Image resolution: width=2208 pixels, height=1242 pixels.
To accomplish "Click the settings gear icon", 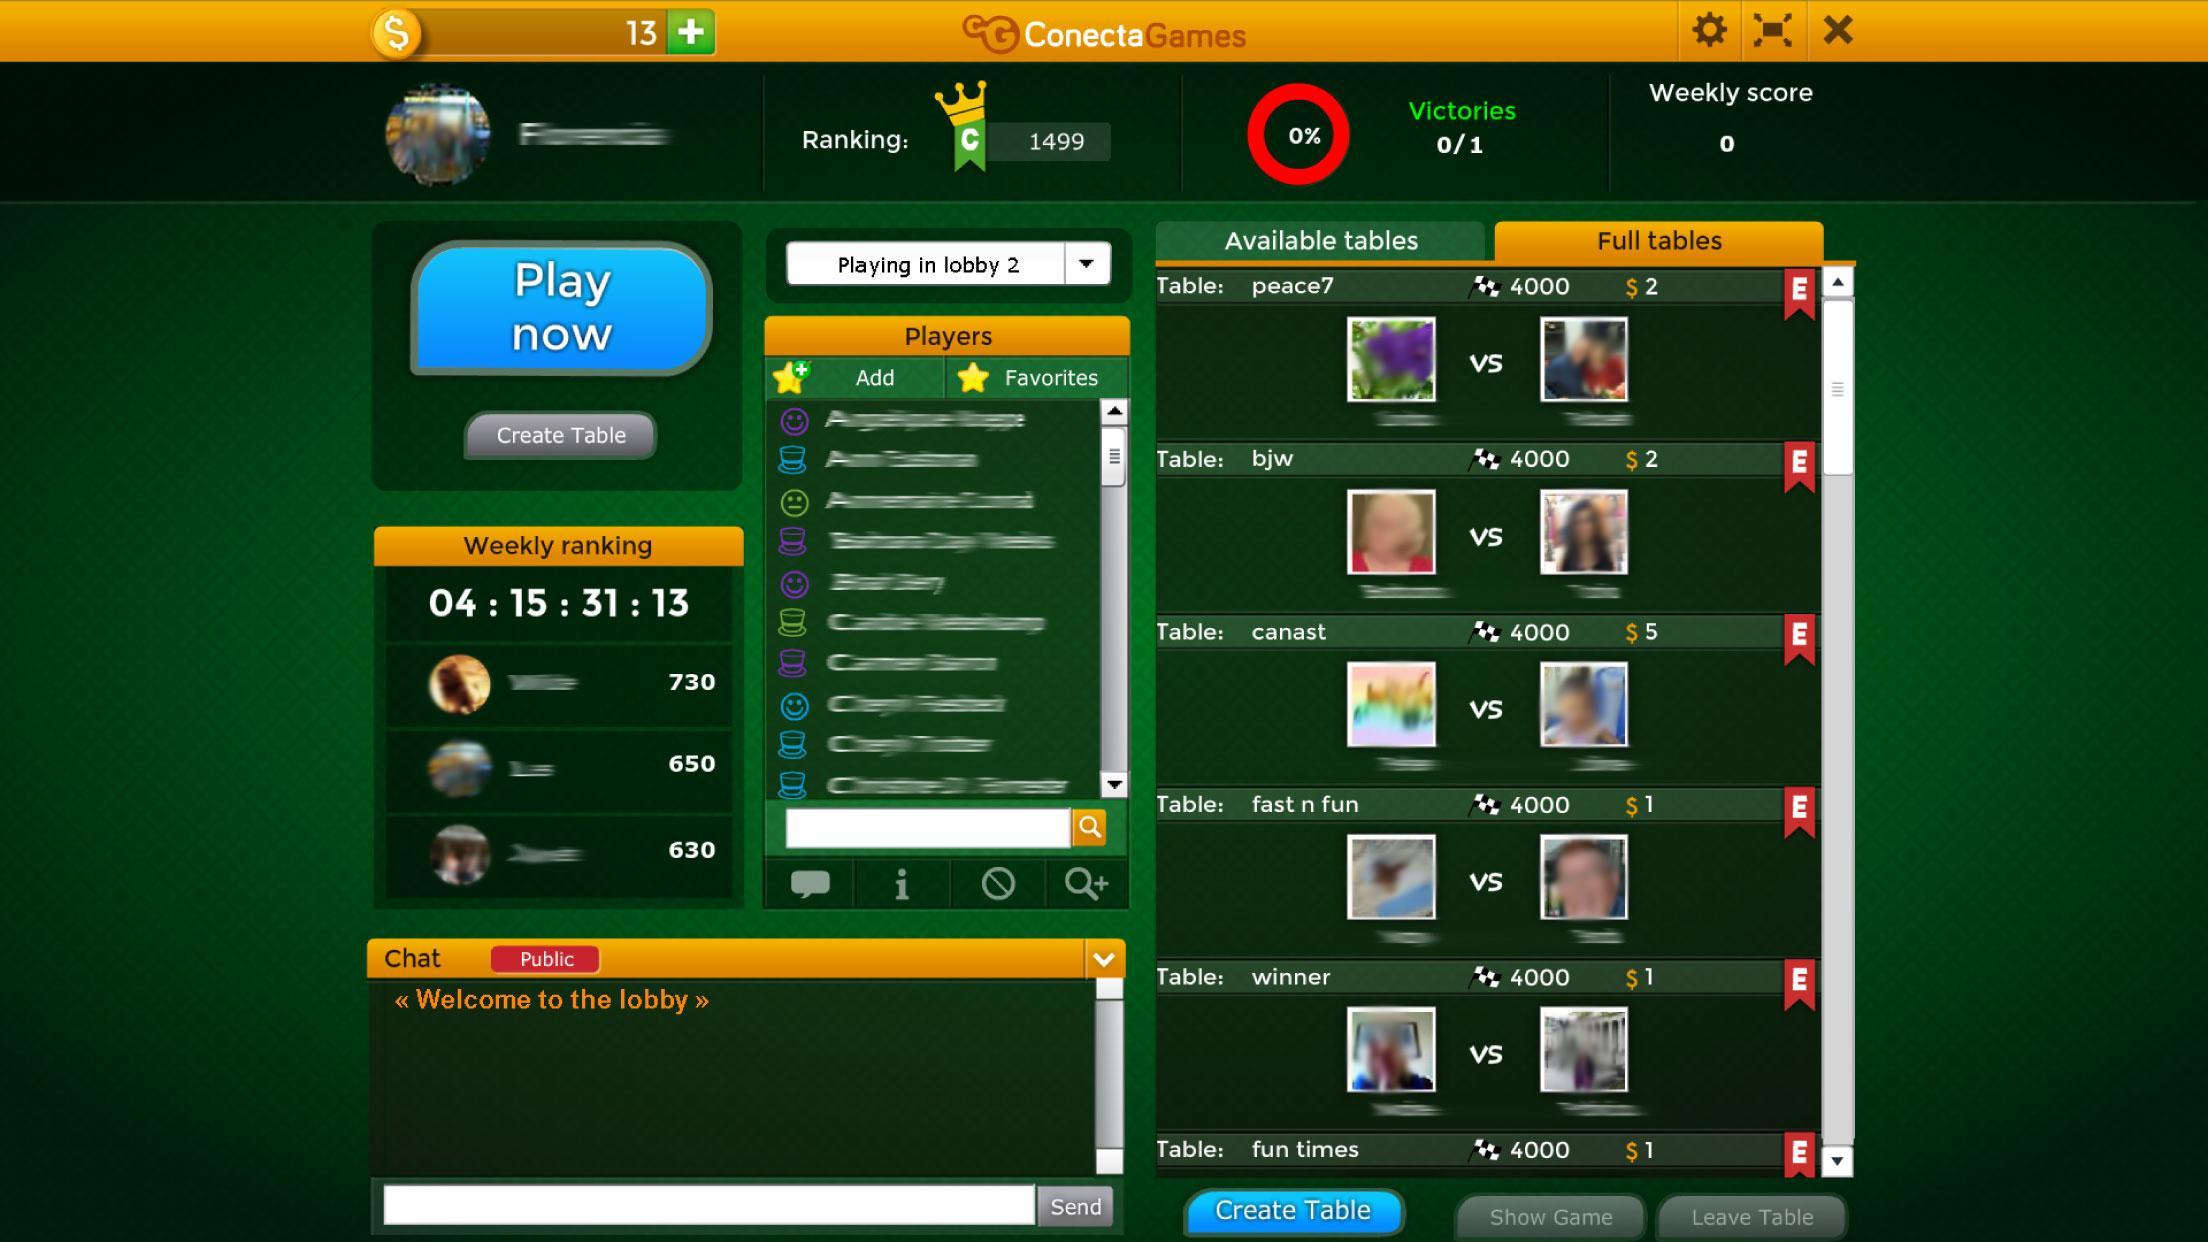I will tap(1711, 30).
